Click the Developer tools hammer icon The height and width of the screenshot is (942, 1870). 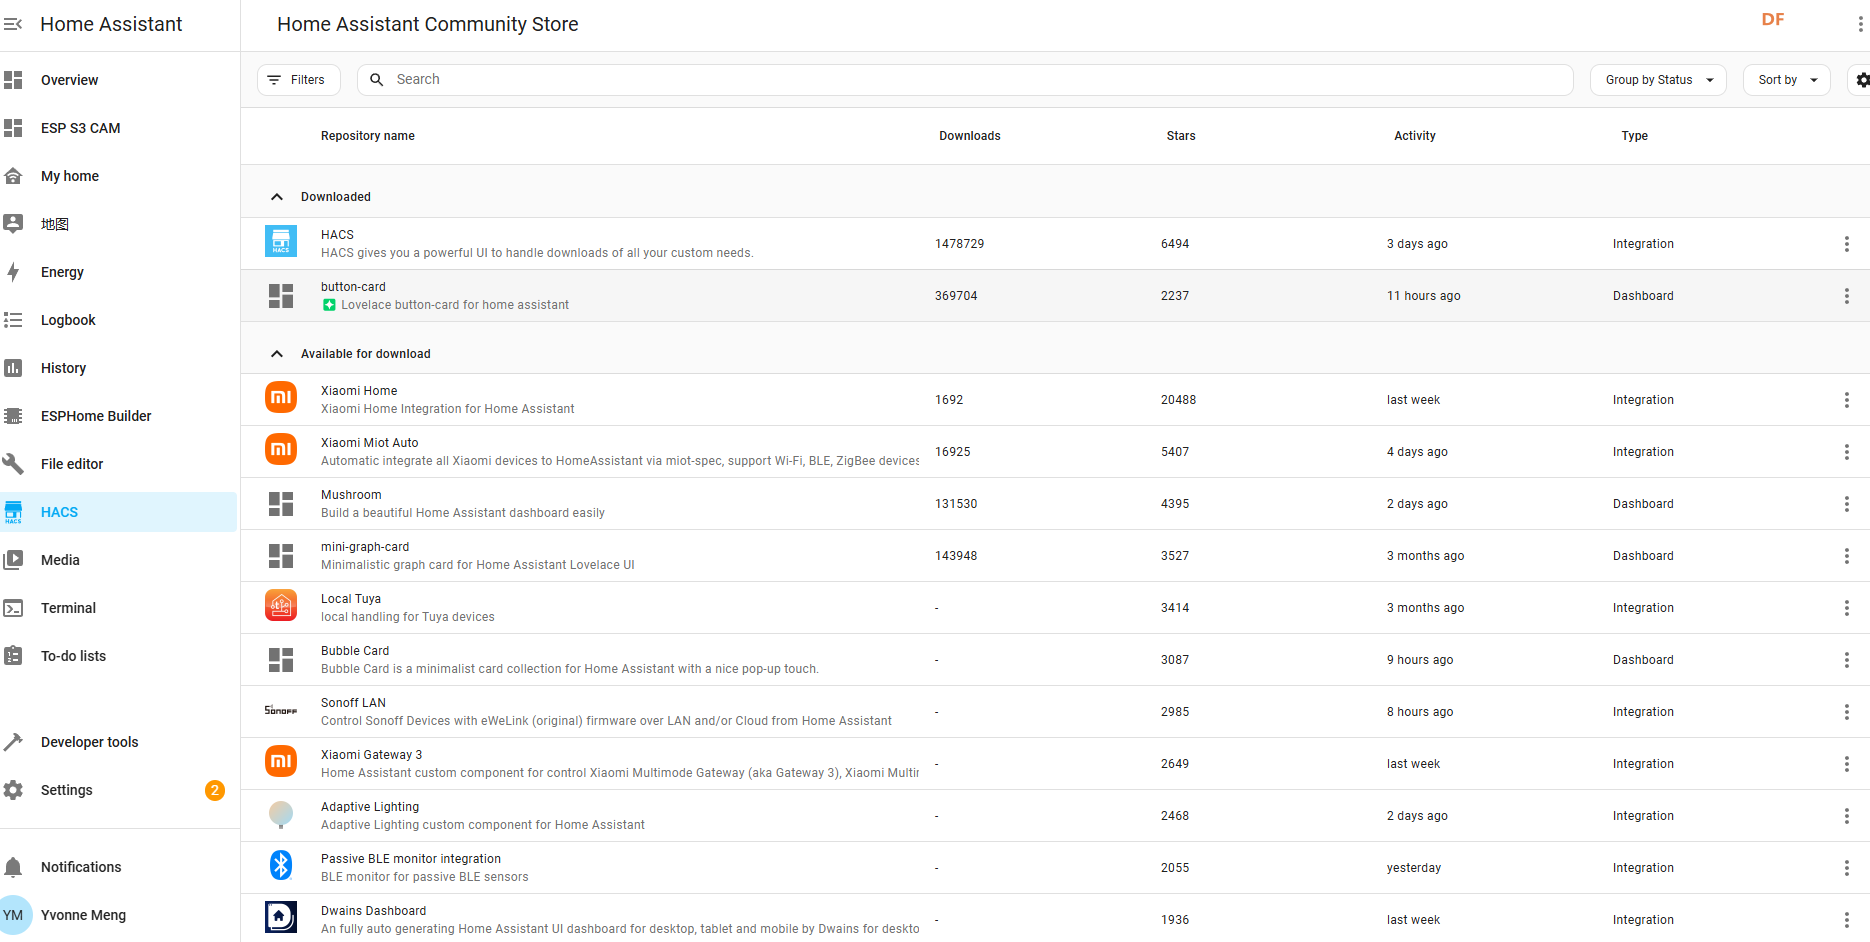(x=13, y=742)
